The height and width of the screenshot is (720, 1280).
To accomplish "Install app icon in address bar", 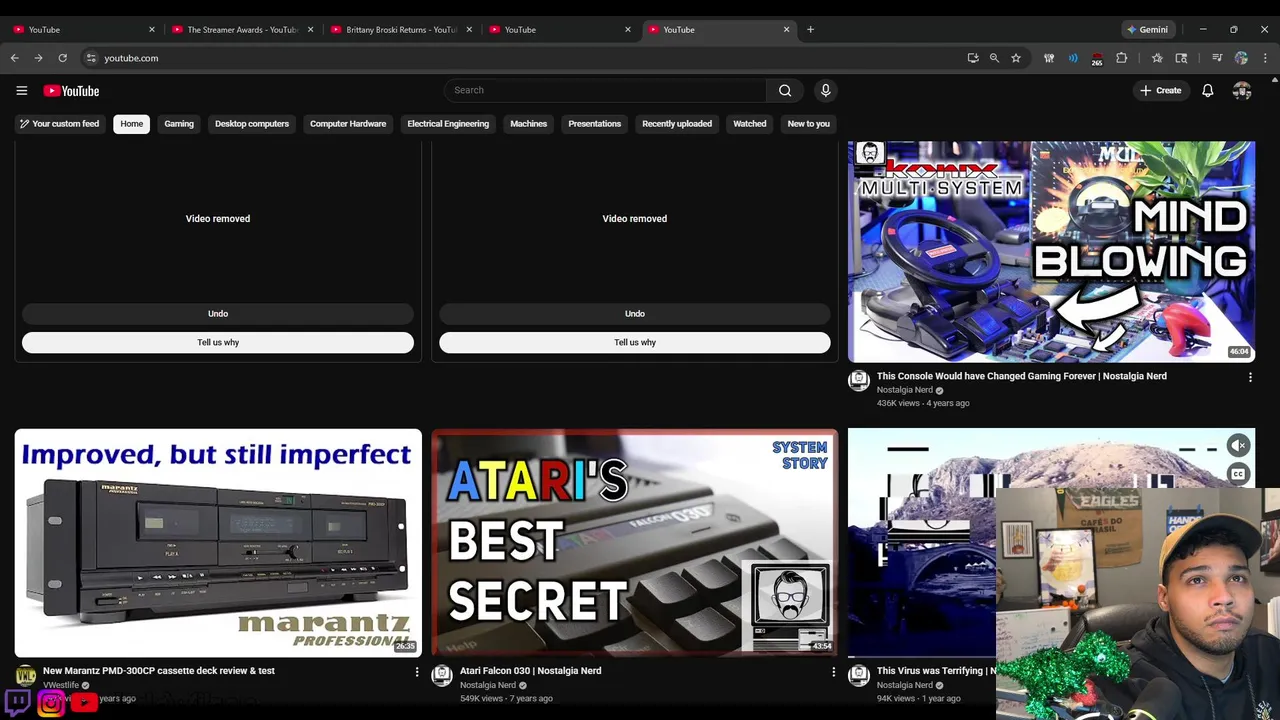I will click(x=973, y=58).
